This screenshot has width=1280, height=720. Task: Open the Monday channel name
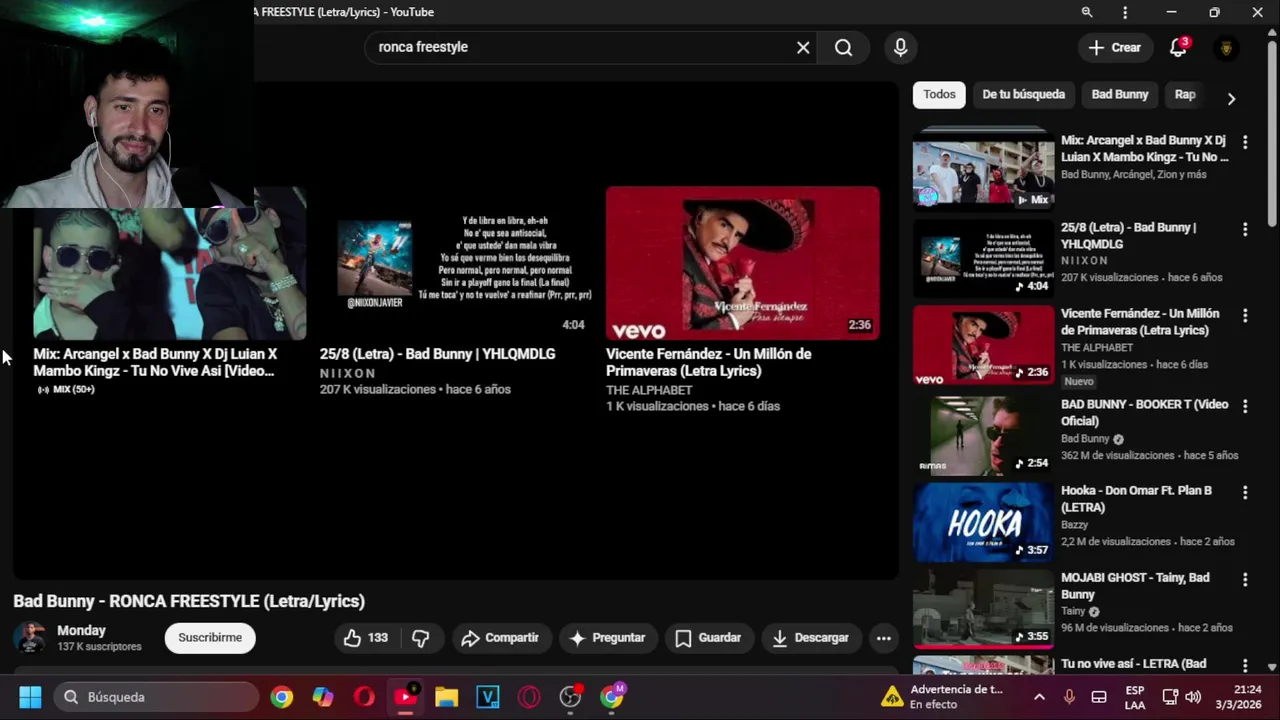click(81, 631)
